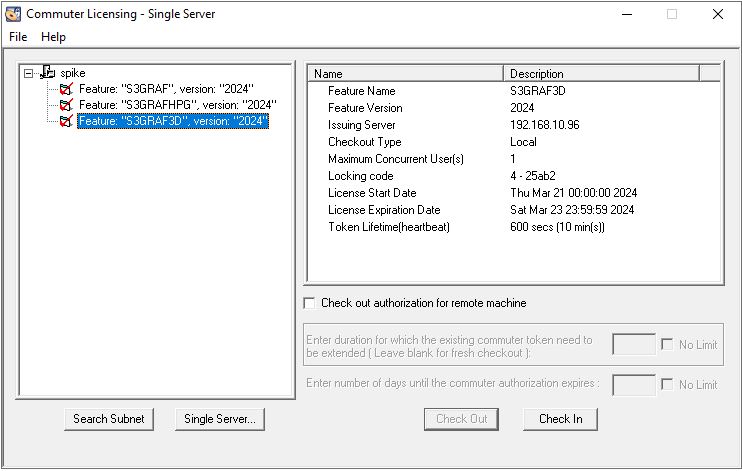Close the Commuter Licensing window
The image size is (742, 471).
click(717, 14)
